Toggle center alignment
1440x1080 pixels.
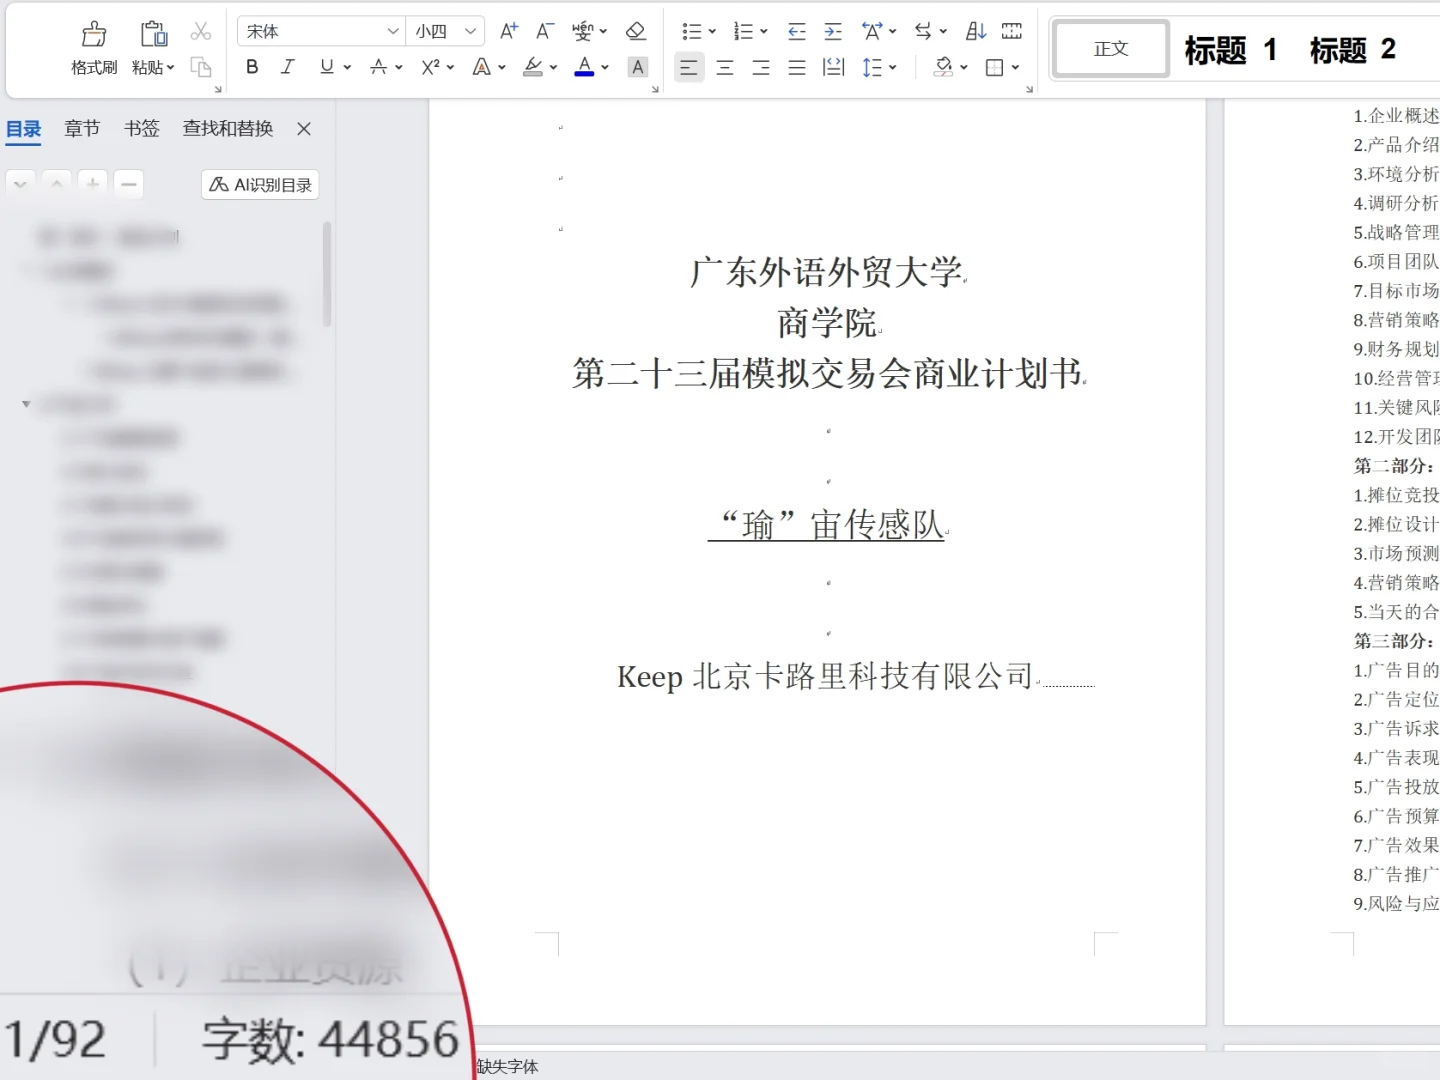(725, 67)
